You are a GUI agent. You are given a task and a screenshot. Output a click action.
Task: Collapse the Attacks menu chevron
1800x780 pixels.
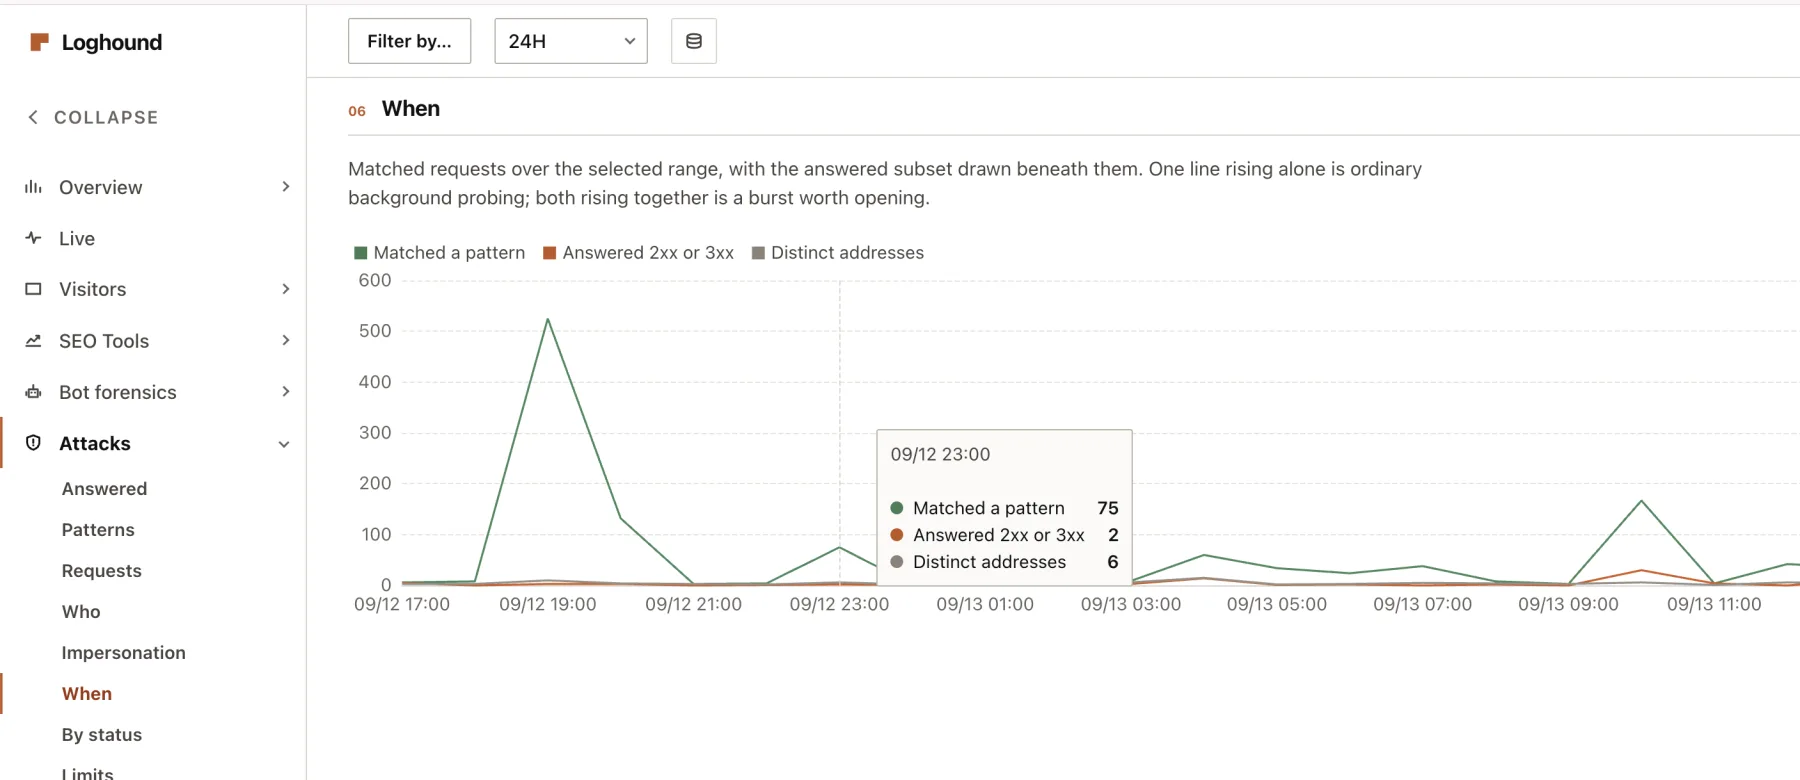click(284, 444)
